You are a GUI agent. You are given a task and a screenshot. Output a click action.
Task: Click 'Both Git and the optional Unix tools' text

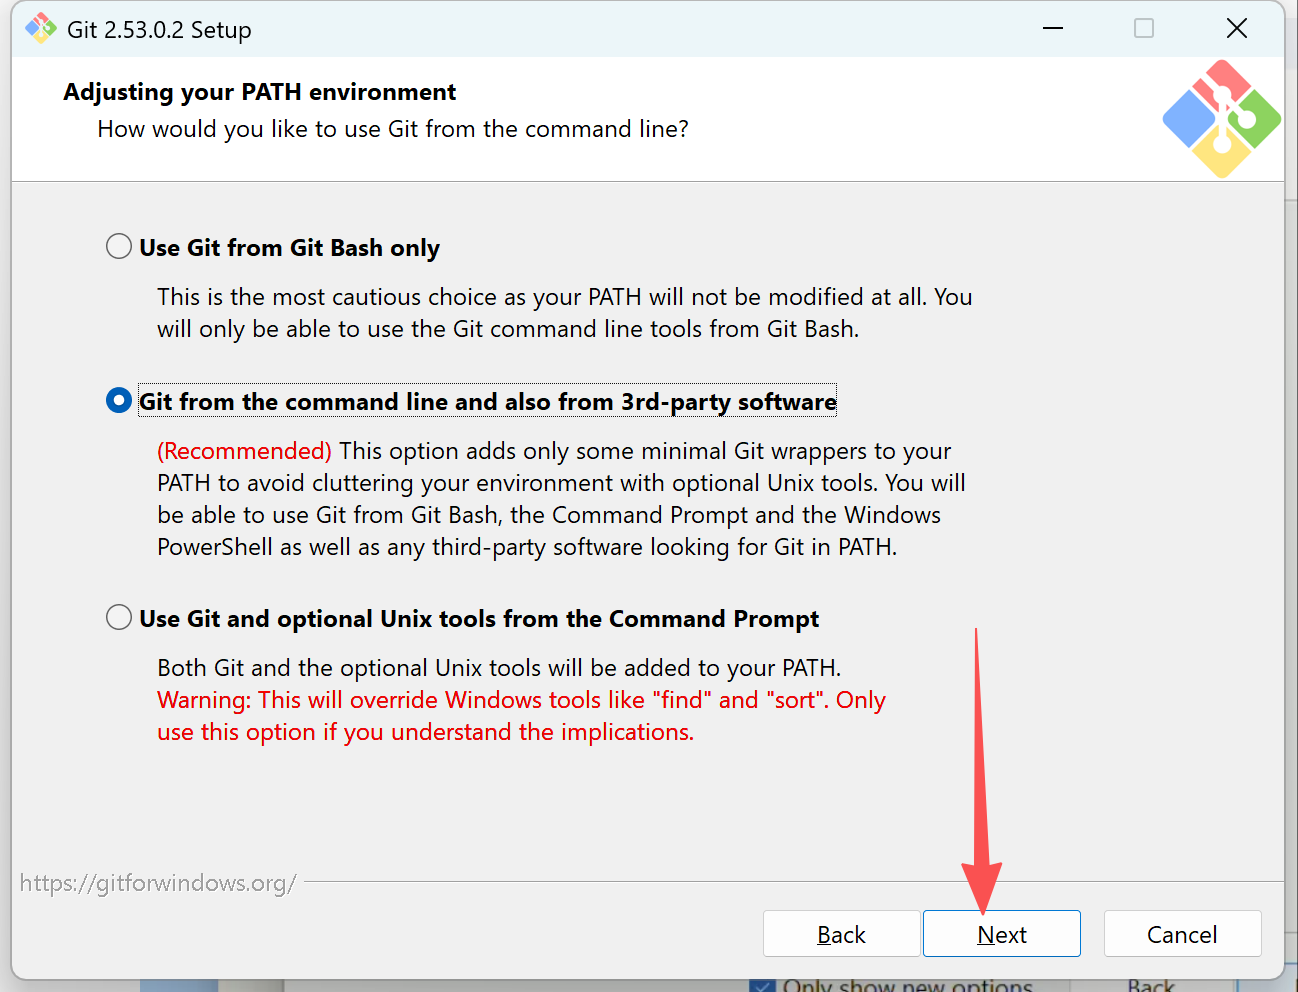point(499,668)
